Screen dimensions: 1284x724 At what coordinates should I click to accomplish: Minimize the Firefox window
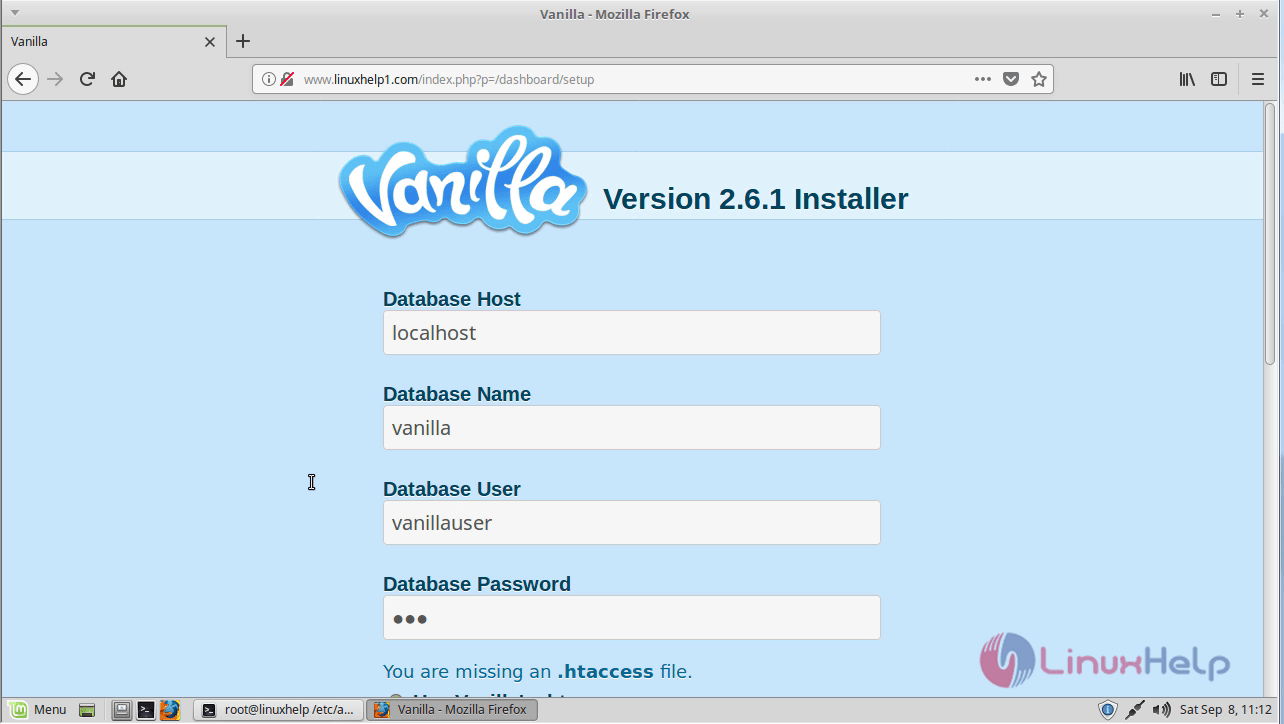[x=1217, y=14]
